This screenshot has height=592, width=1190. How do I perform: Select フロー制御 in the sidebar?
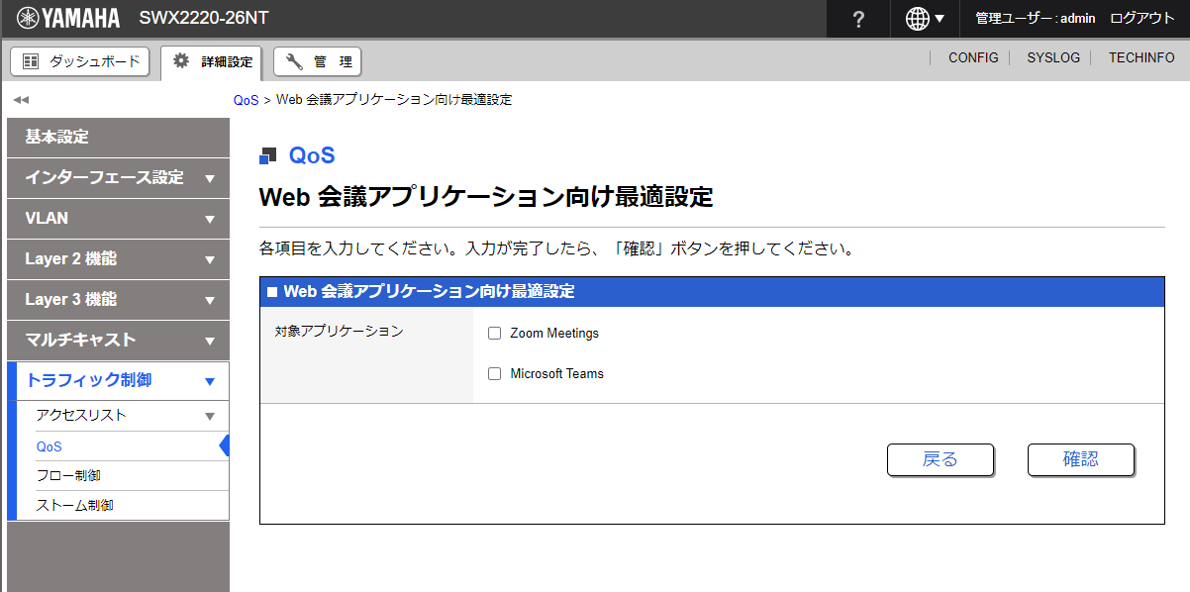tap(68, 476)
